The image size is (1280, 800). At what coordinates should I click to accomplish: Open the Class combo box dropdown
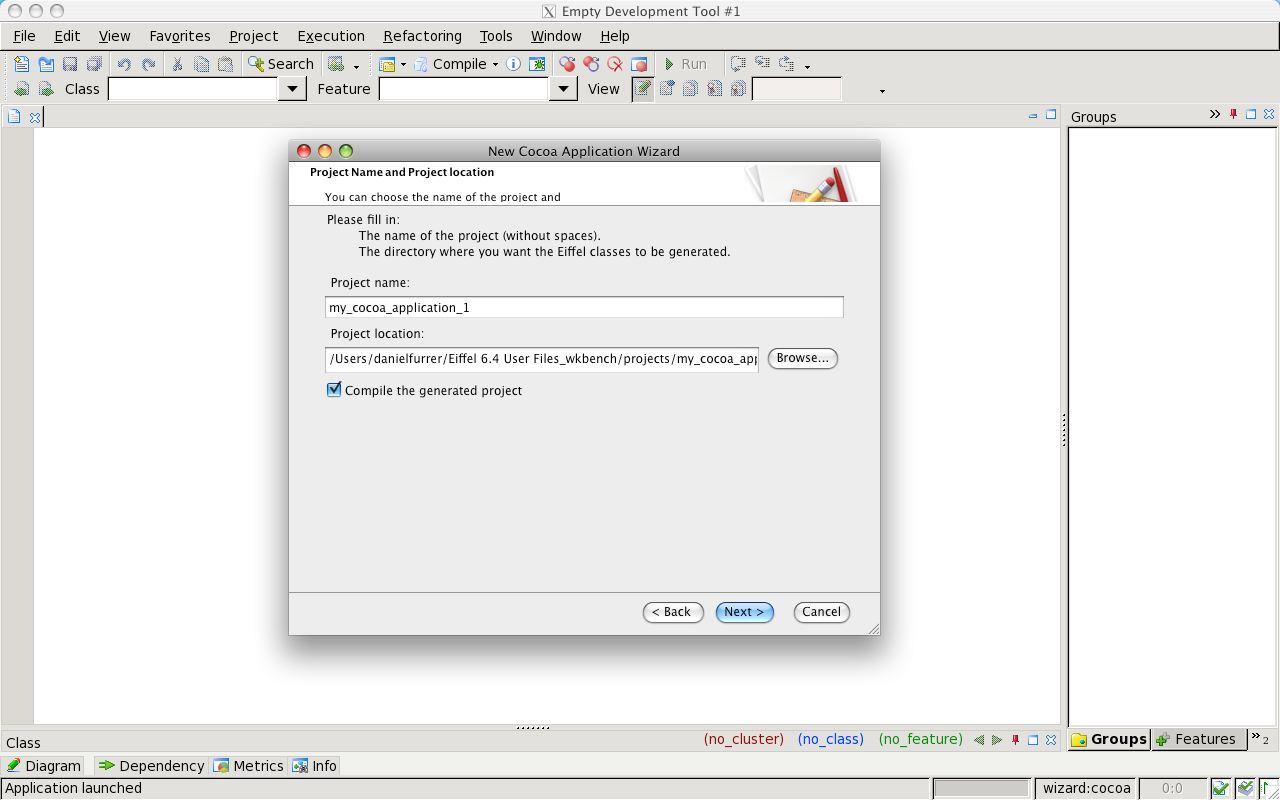tap(291, 89)
